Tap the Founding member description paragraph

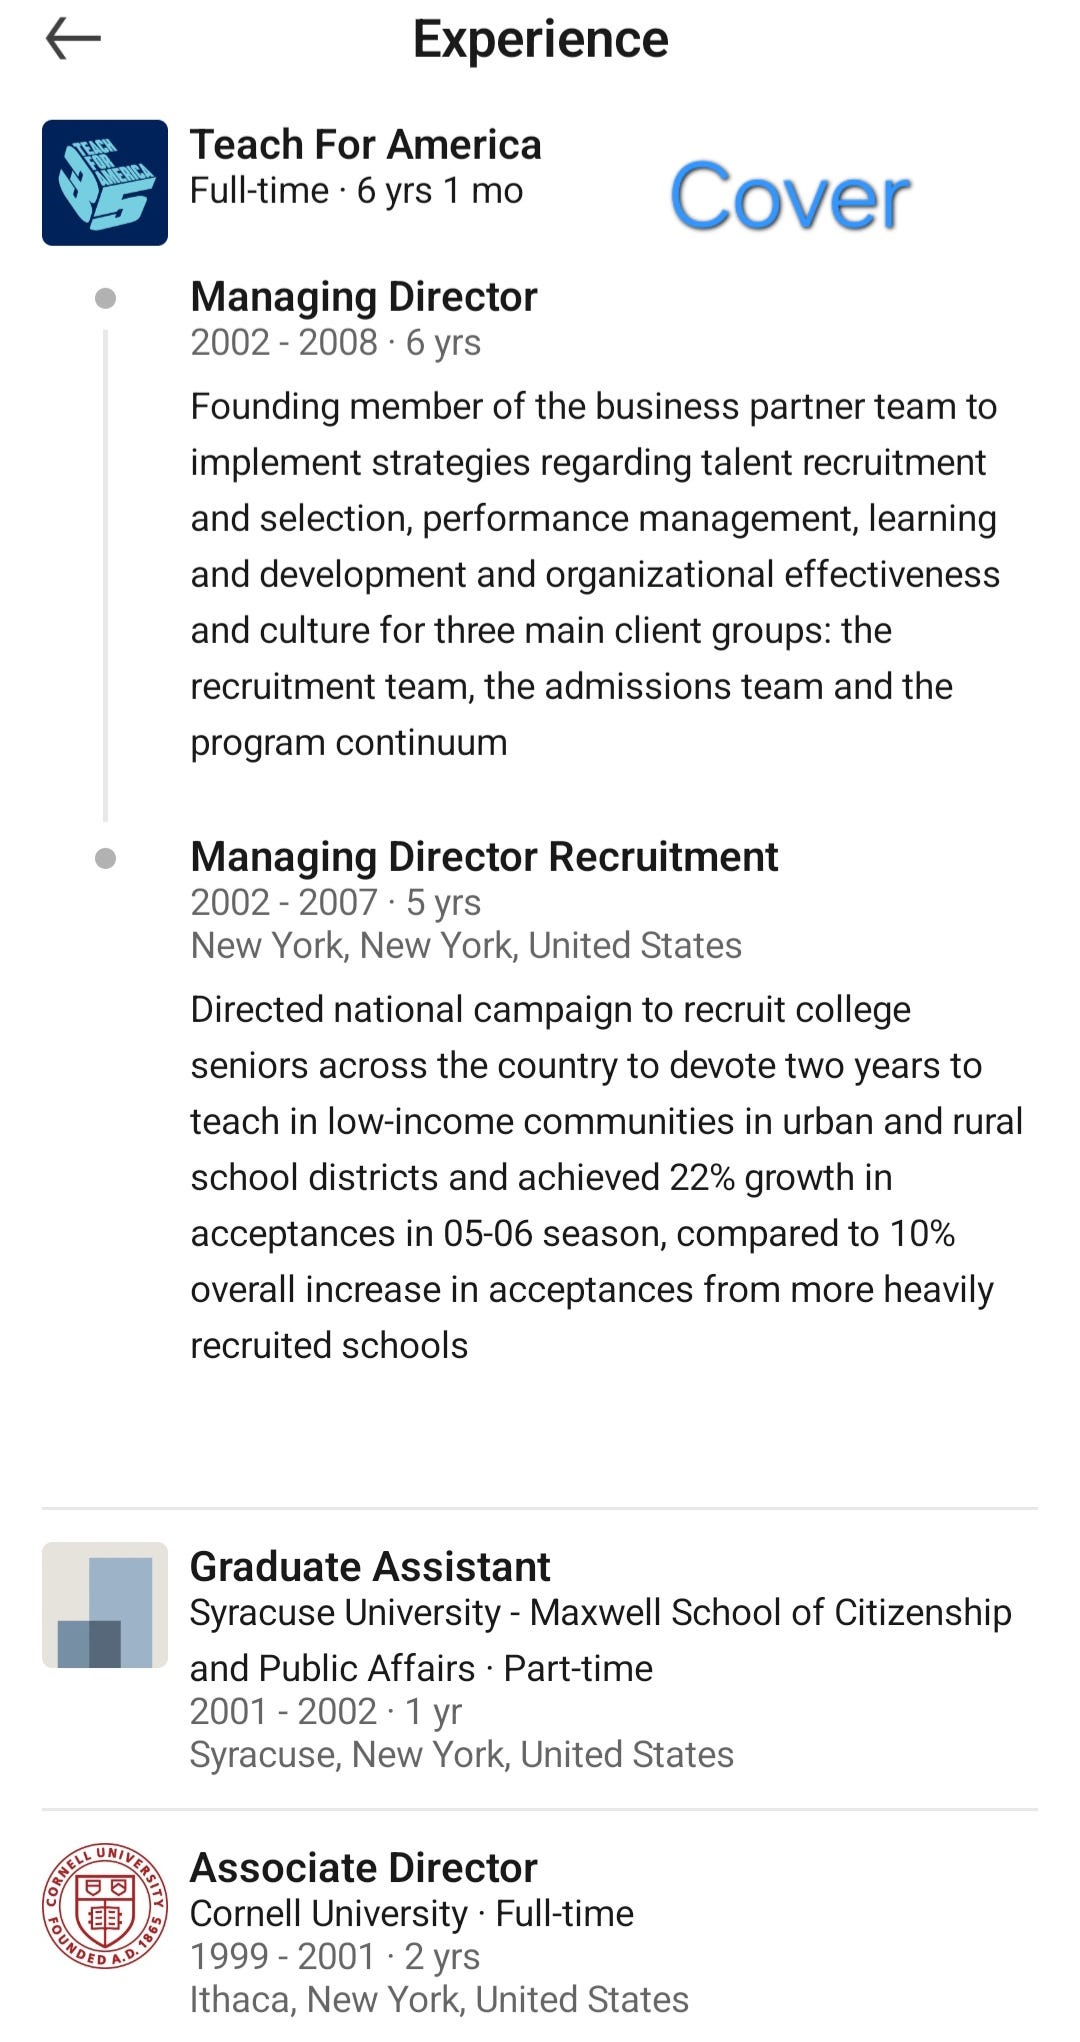595,575
